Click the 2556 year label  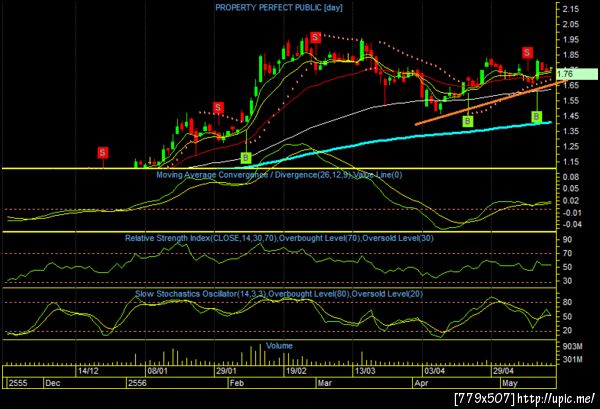coord(137,383)
